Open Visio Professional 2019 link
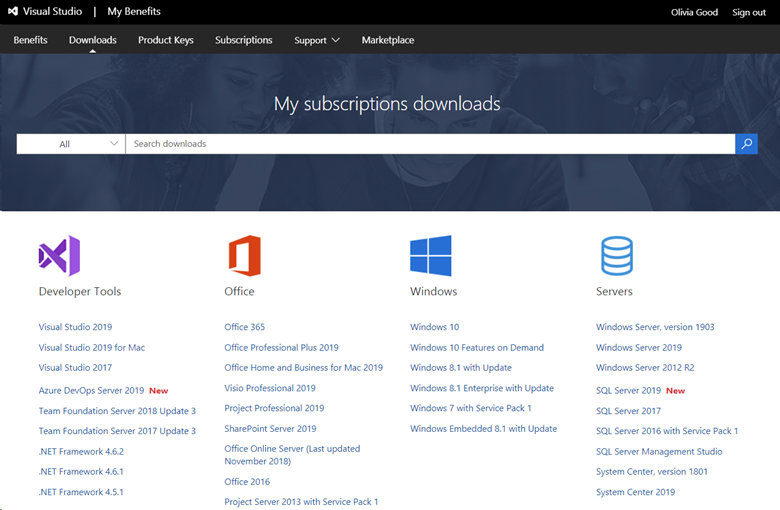 tap(270, 388)
